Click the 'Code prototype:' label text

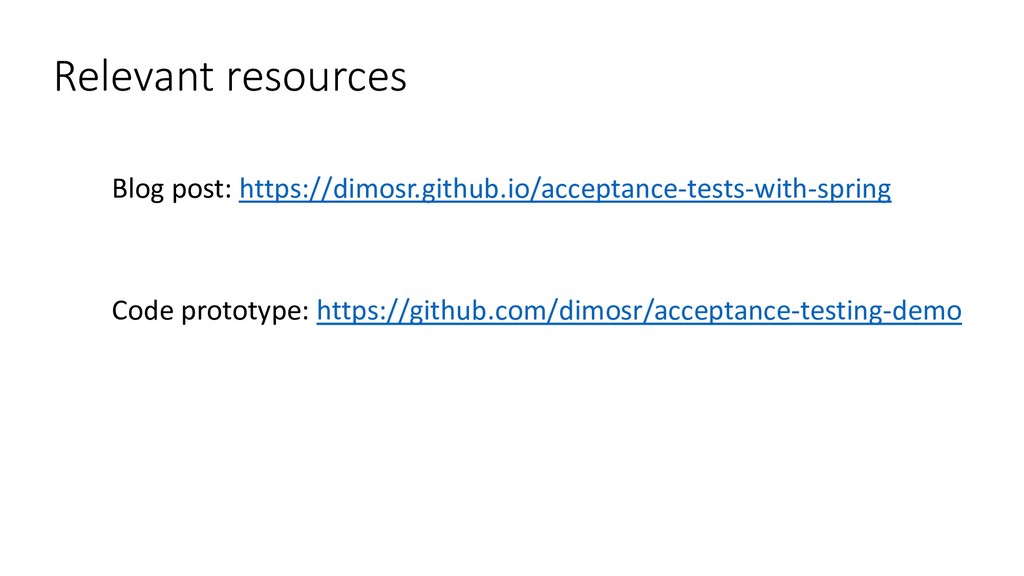pyautogui.click(x=211, y=312)
